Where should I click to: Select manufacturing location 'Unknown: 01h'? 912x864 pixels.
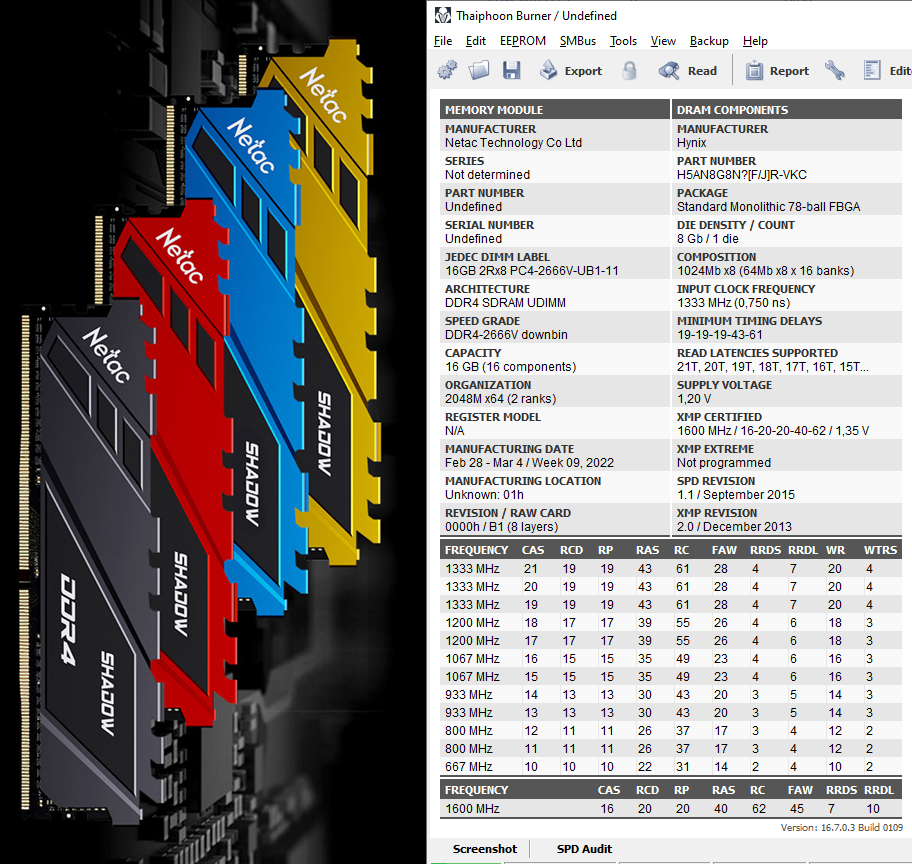point(484,495)
